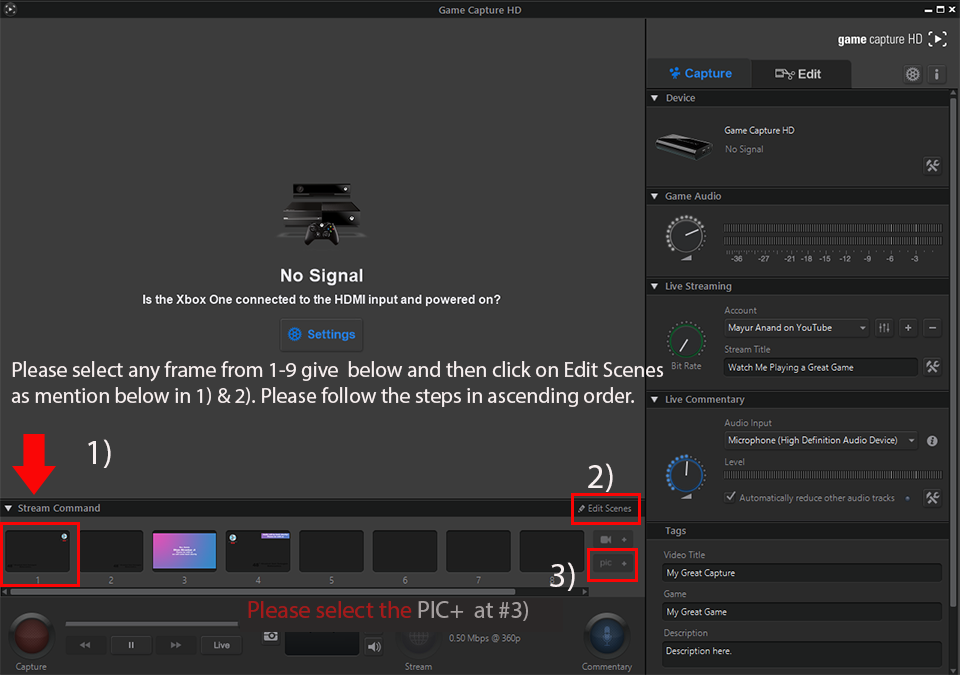The width and height of the screenshot is (960, 675).
Task: Show audio input info icon
Action: pos(932,441)
